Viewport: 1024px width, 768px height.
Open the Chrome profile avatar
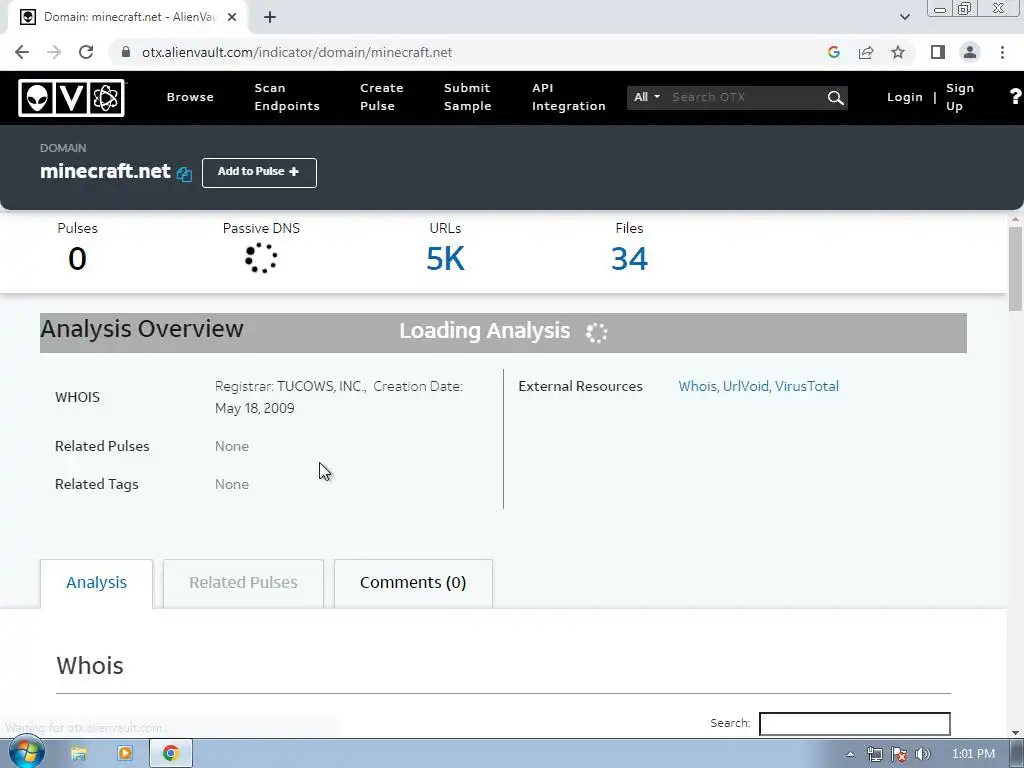point(970,52)
